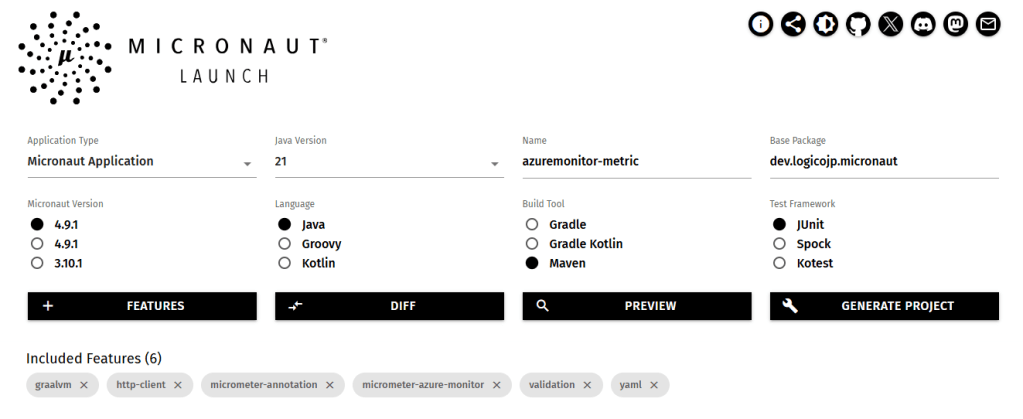
Task: Click the email envelope icon
Action: (988, 24)
